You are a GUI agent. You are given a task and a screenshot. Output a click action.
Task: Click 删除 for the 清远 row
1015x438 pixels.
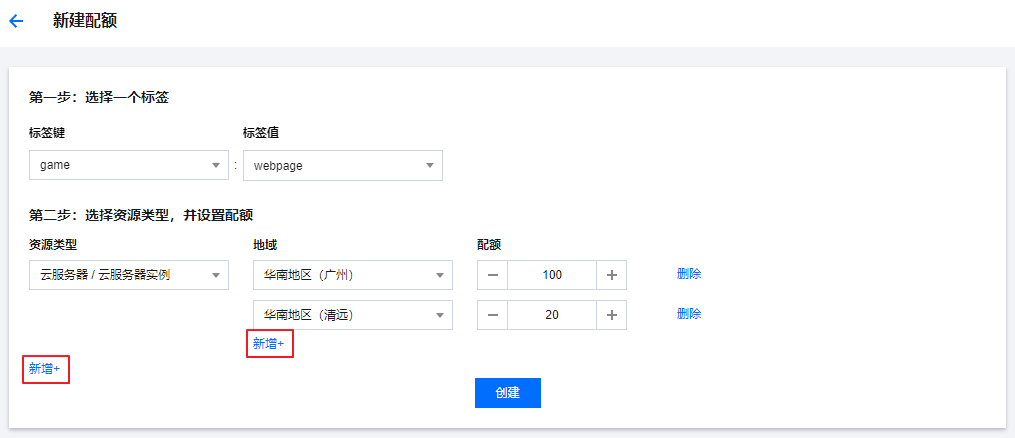[x=689, y=314]
